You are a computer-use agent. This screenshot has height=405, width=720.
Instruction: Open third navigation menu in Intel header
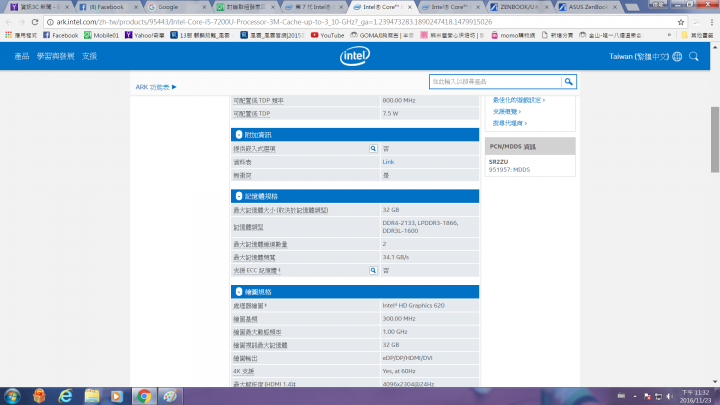click(x=89, y=56)
